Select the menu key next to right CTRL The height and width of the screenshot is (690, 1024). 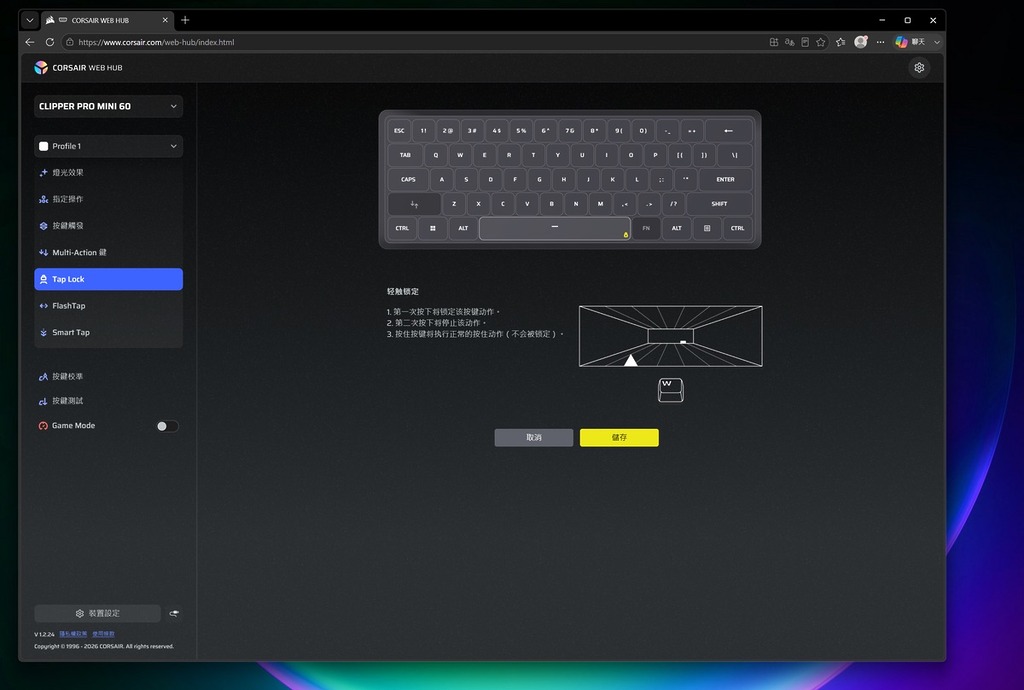(x=707, y=228)
